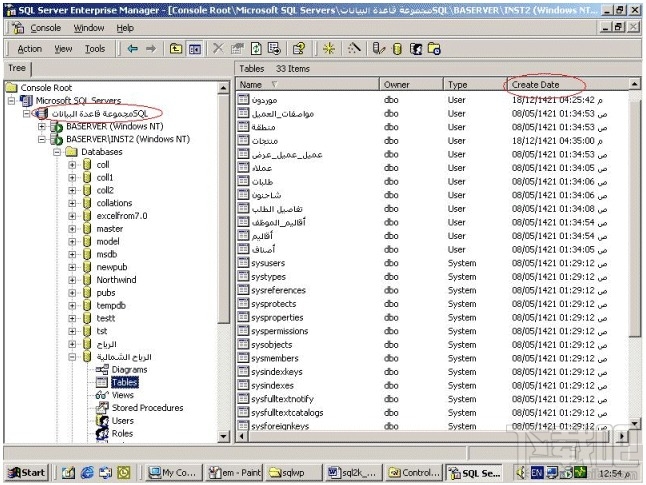Open the View menu

pos(63,49)
